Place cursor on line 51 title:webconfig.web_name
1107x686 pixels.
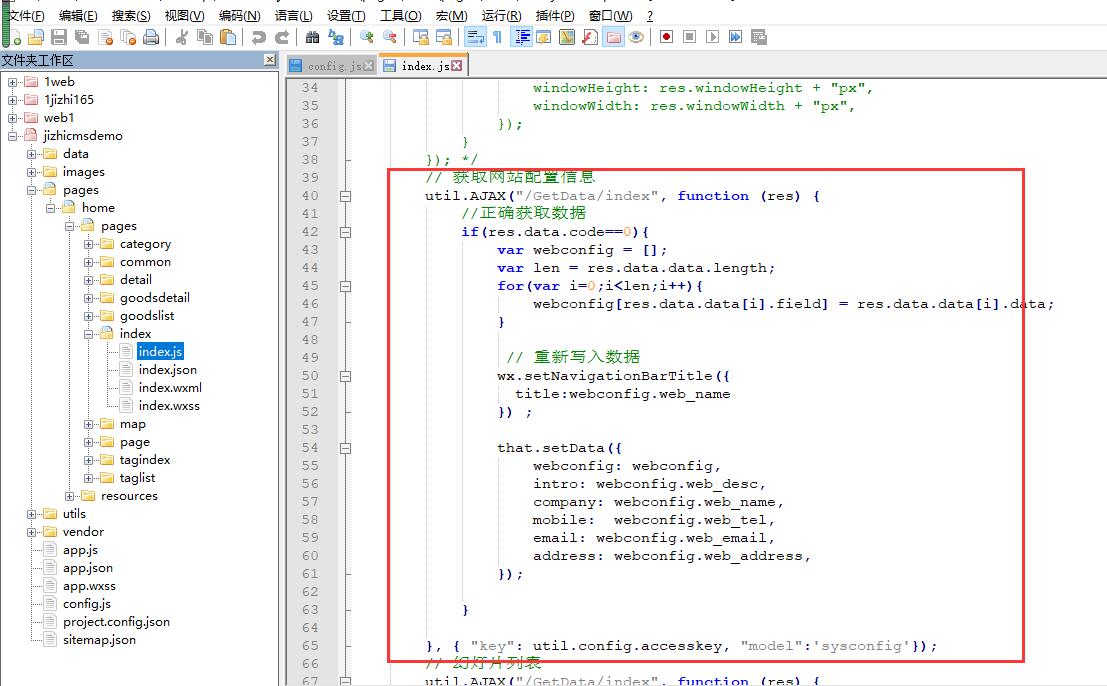[x=622, y=394]
